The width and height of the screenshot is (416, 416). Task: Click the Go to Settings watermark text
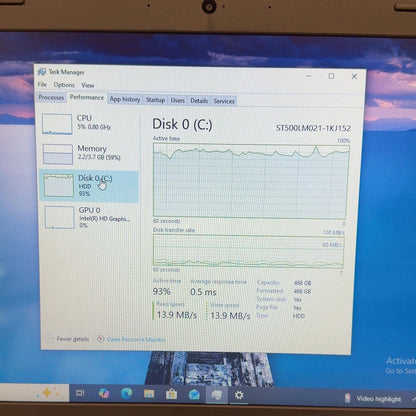pyautogui.click(x=400, y=371)
